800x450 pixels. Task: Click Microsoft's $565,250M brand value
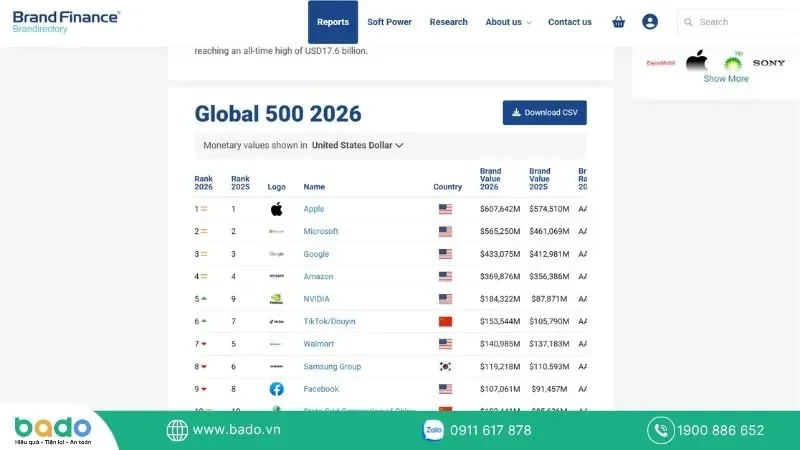500,231
